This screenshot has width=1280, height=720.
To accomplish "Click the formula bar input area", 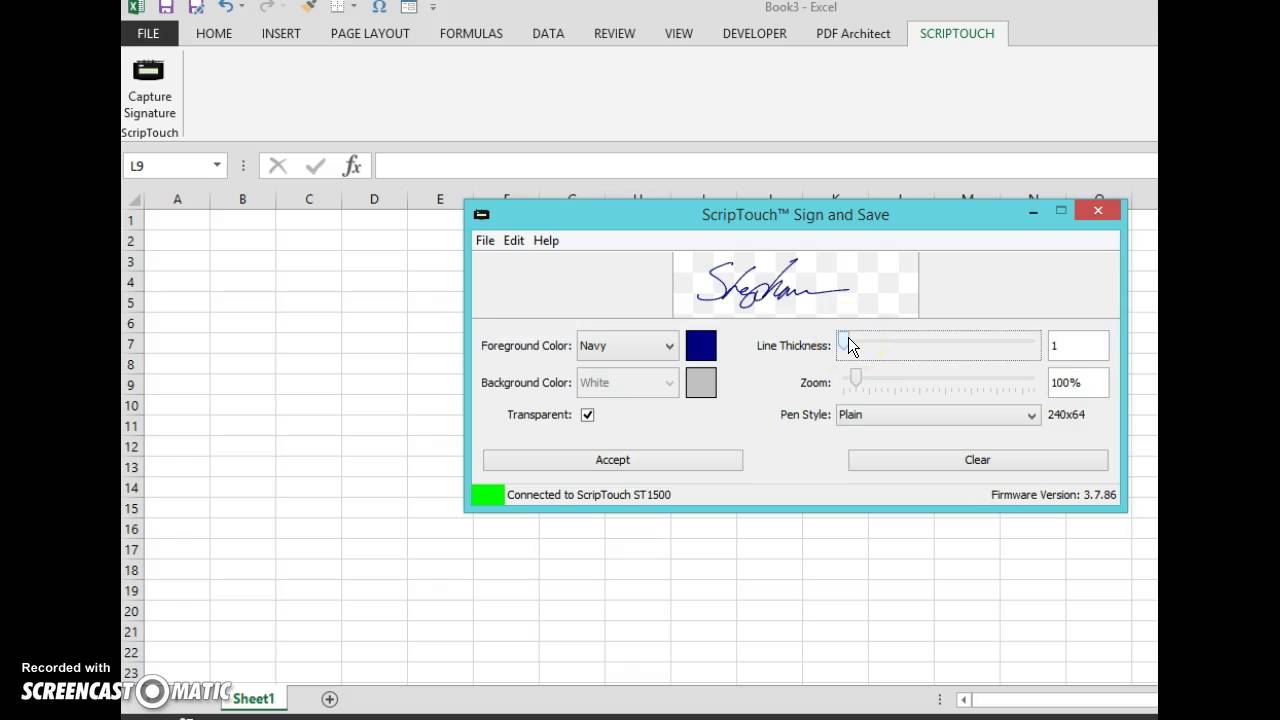I will pos(766,166).
